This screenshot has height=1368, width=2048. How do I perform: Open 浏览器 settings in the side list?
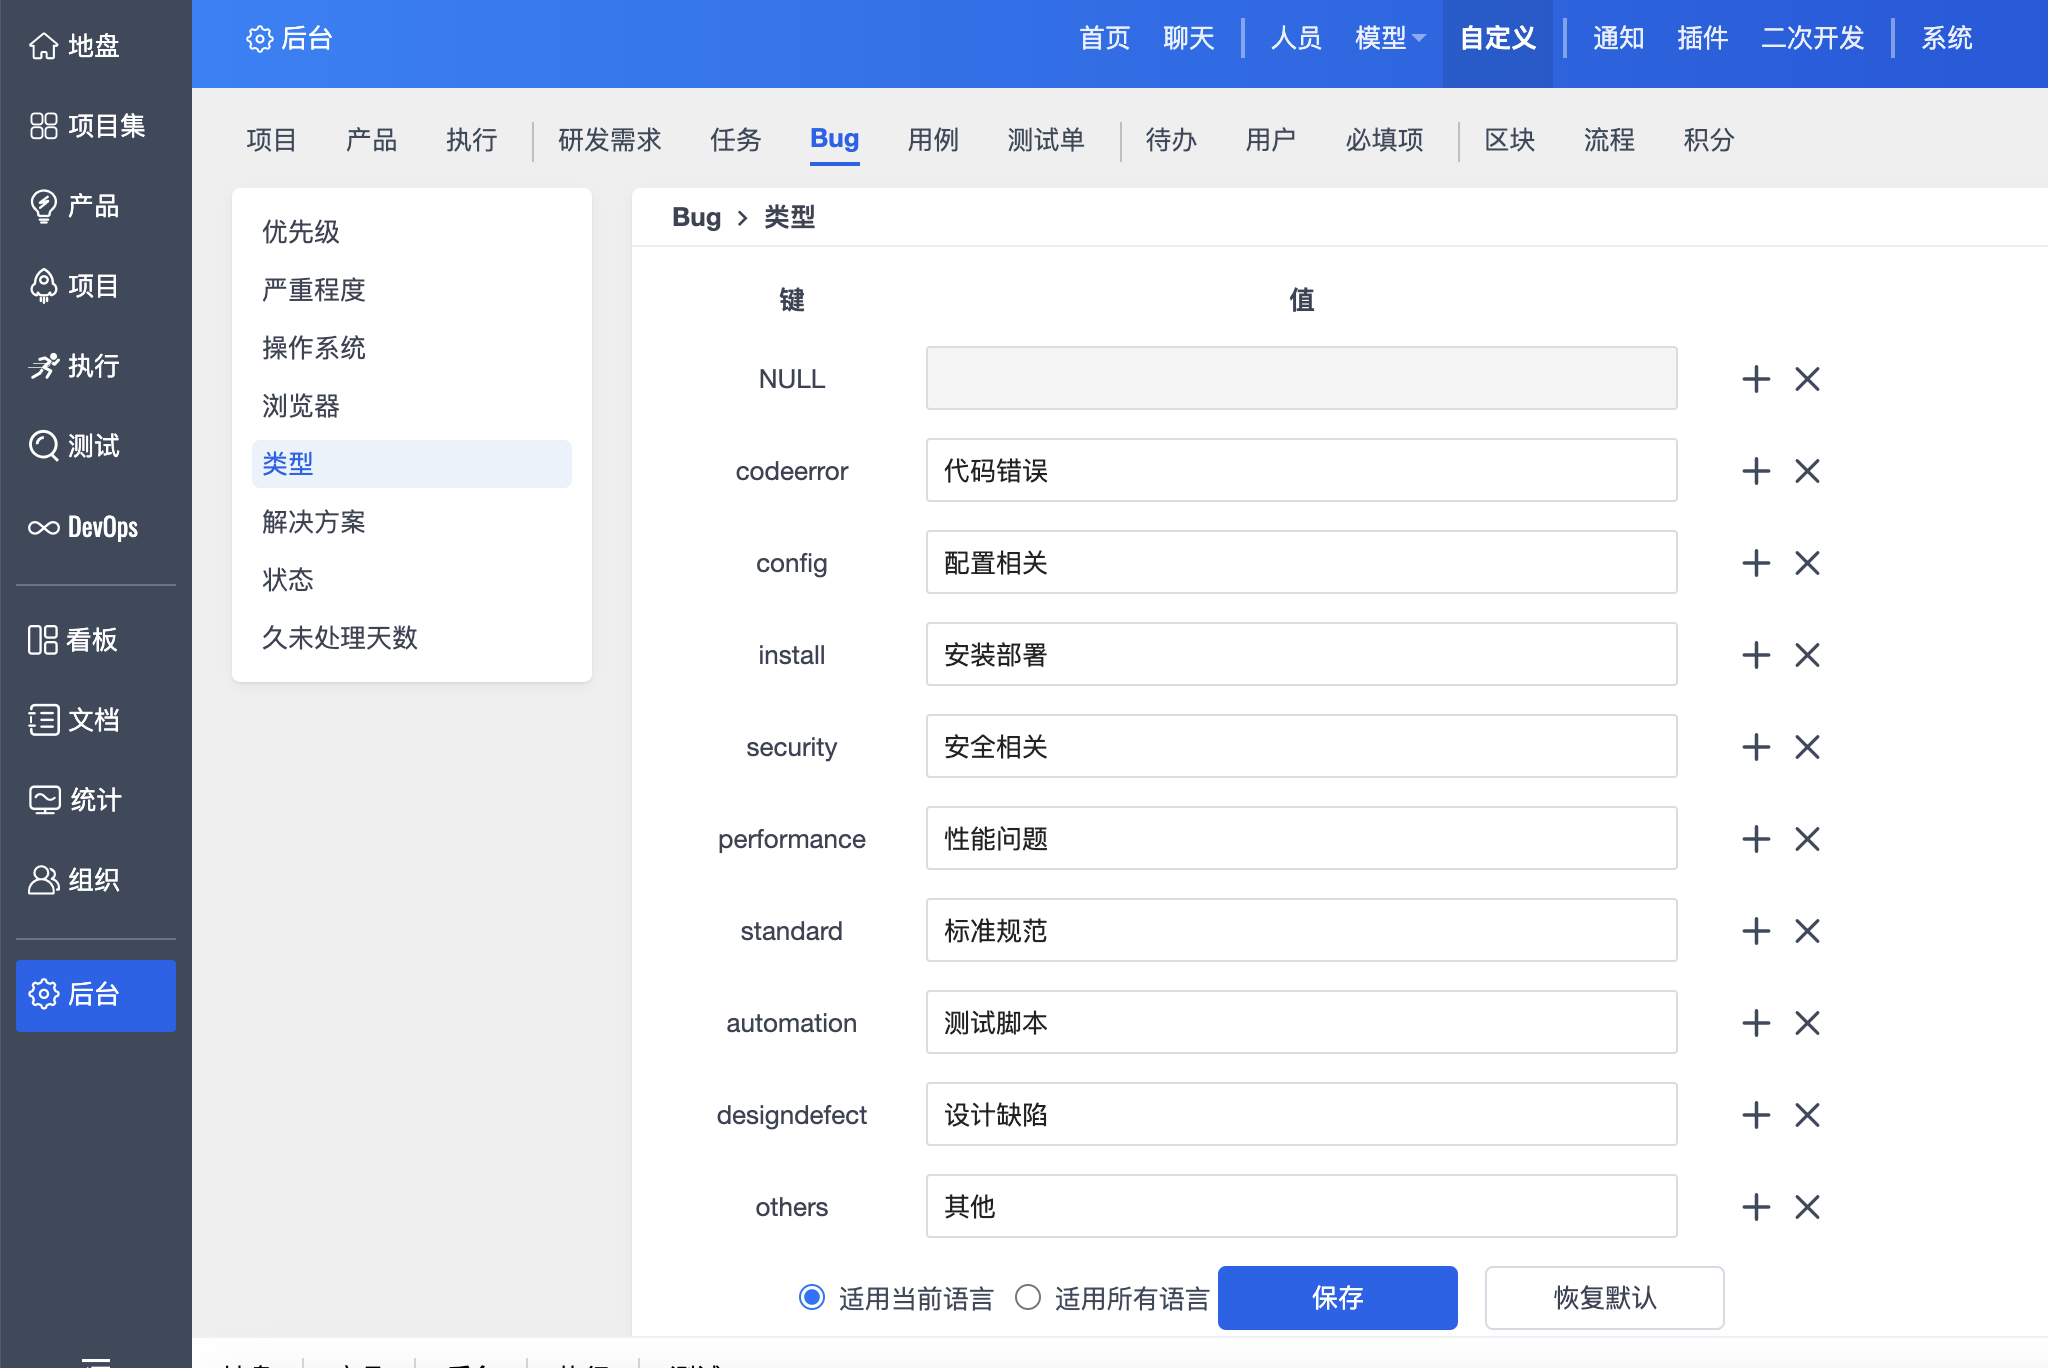click(x=412, y=406)
